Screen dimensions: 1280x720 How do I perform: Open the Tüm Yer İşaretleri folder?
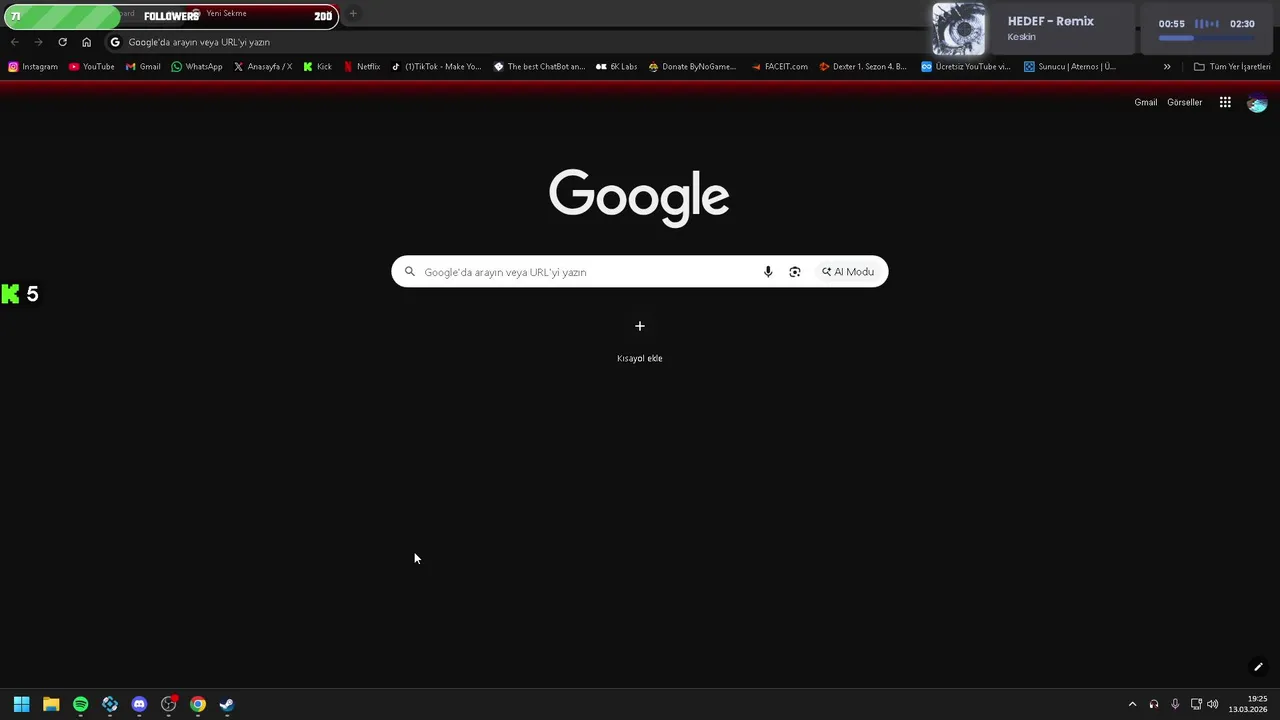coord(1232,67)
